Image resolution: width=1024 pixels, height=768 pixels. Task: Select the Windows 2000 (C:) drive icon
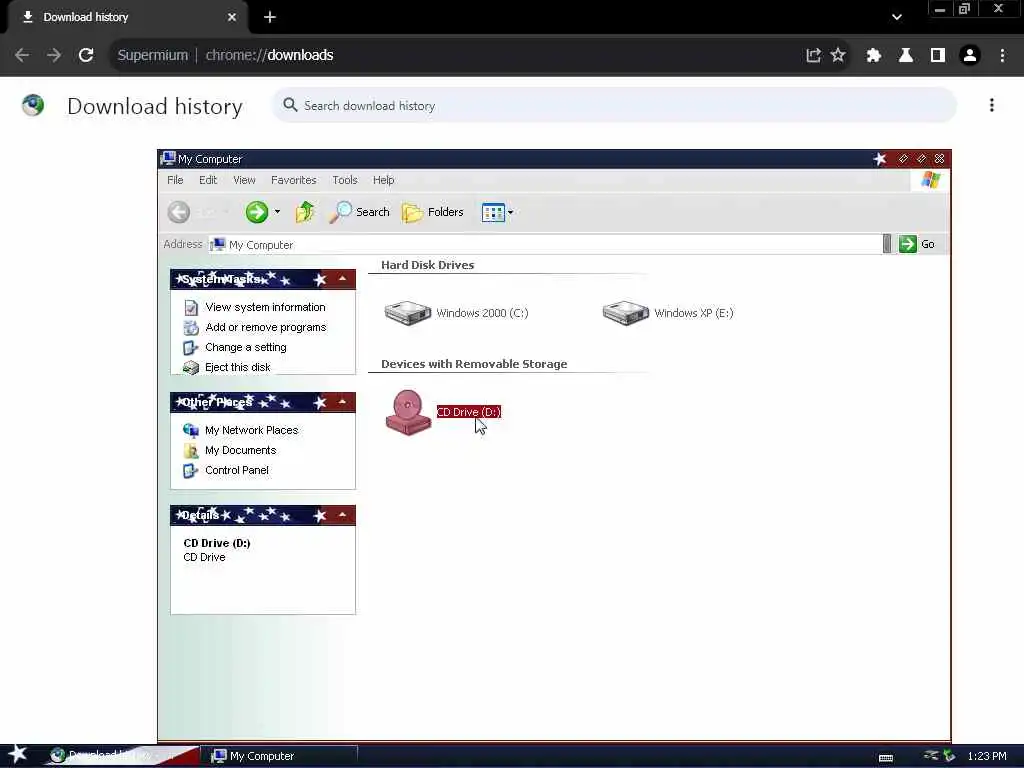pos(408,312)
